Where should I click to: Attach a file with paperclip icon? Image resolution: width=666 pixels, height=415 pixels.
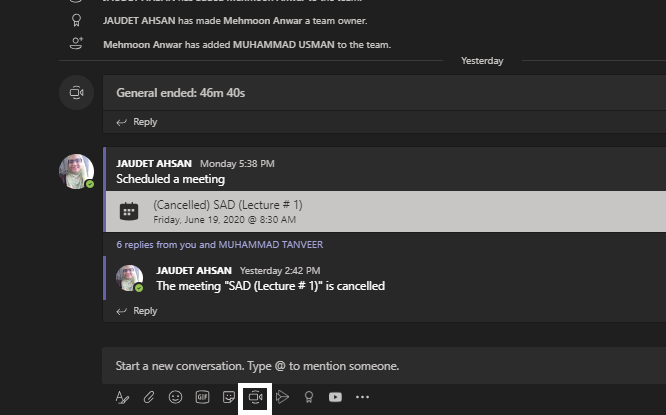pos(149,397)
